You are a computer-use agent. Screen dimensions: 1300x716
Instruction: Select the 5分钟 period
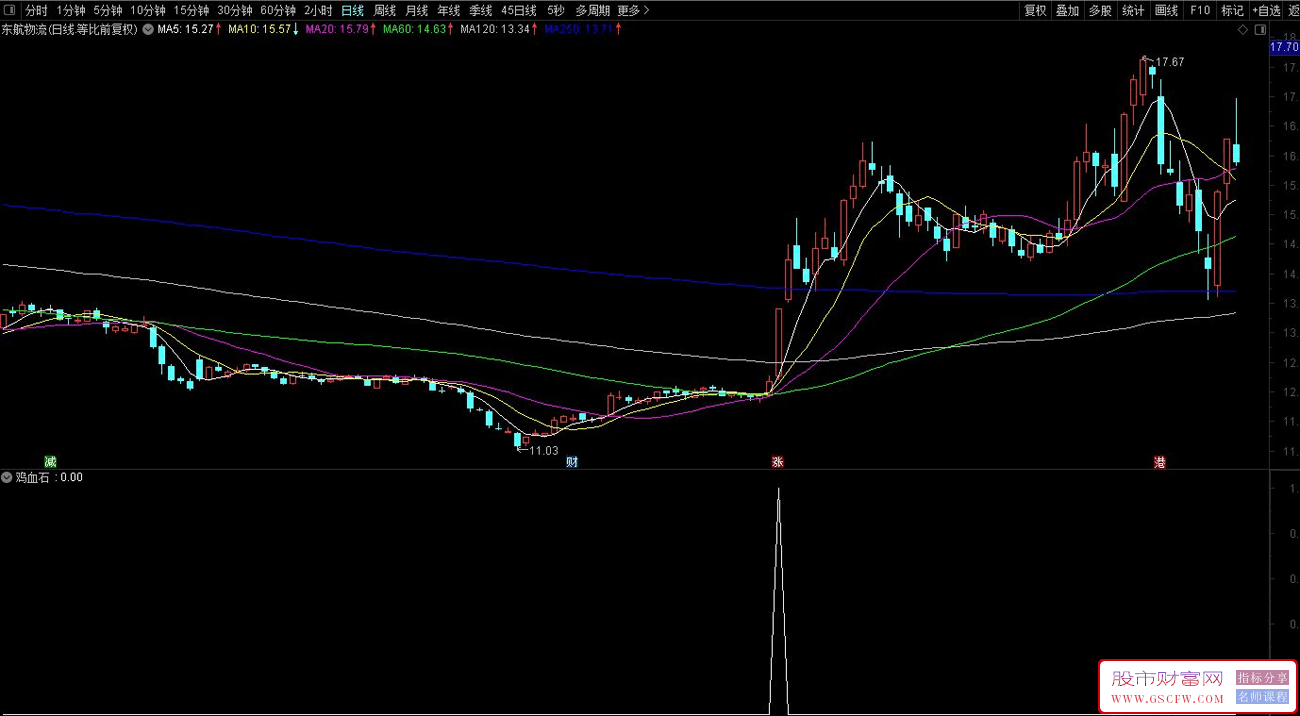point(109,10)
